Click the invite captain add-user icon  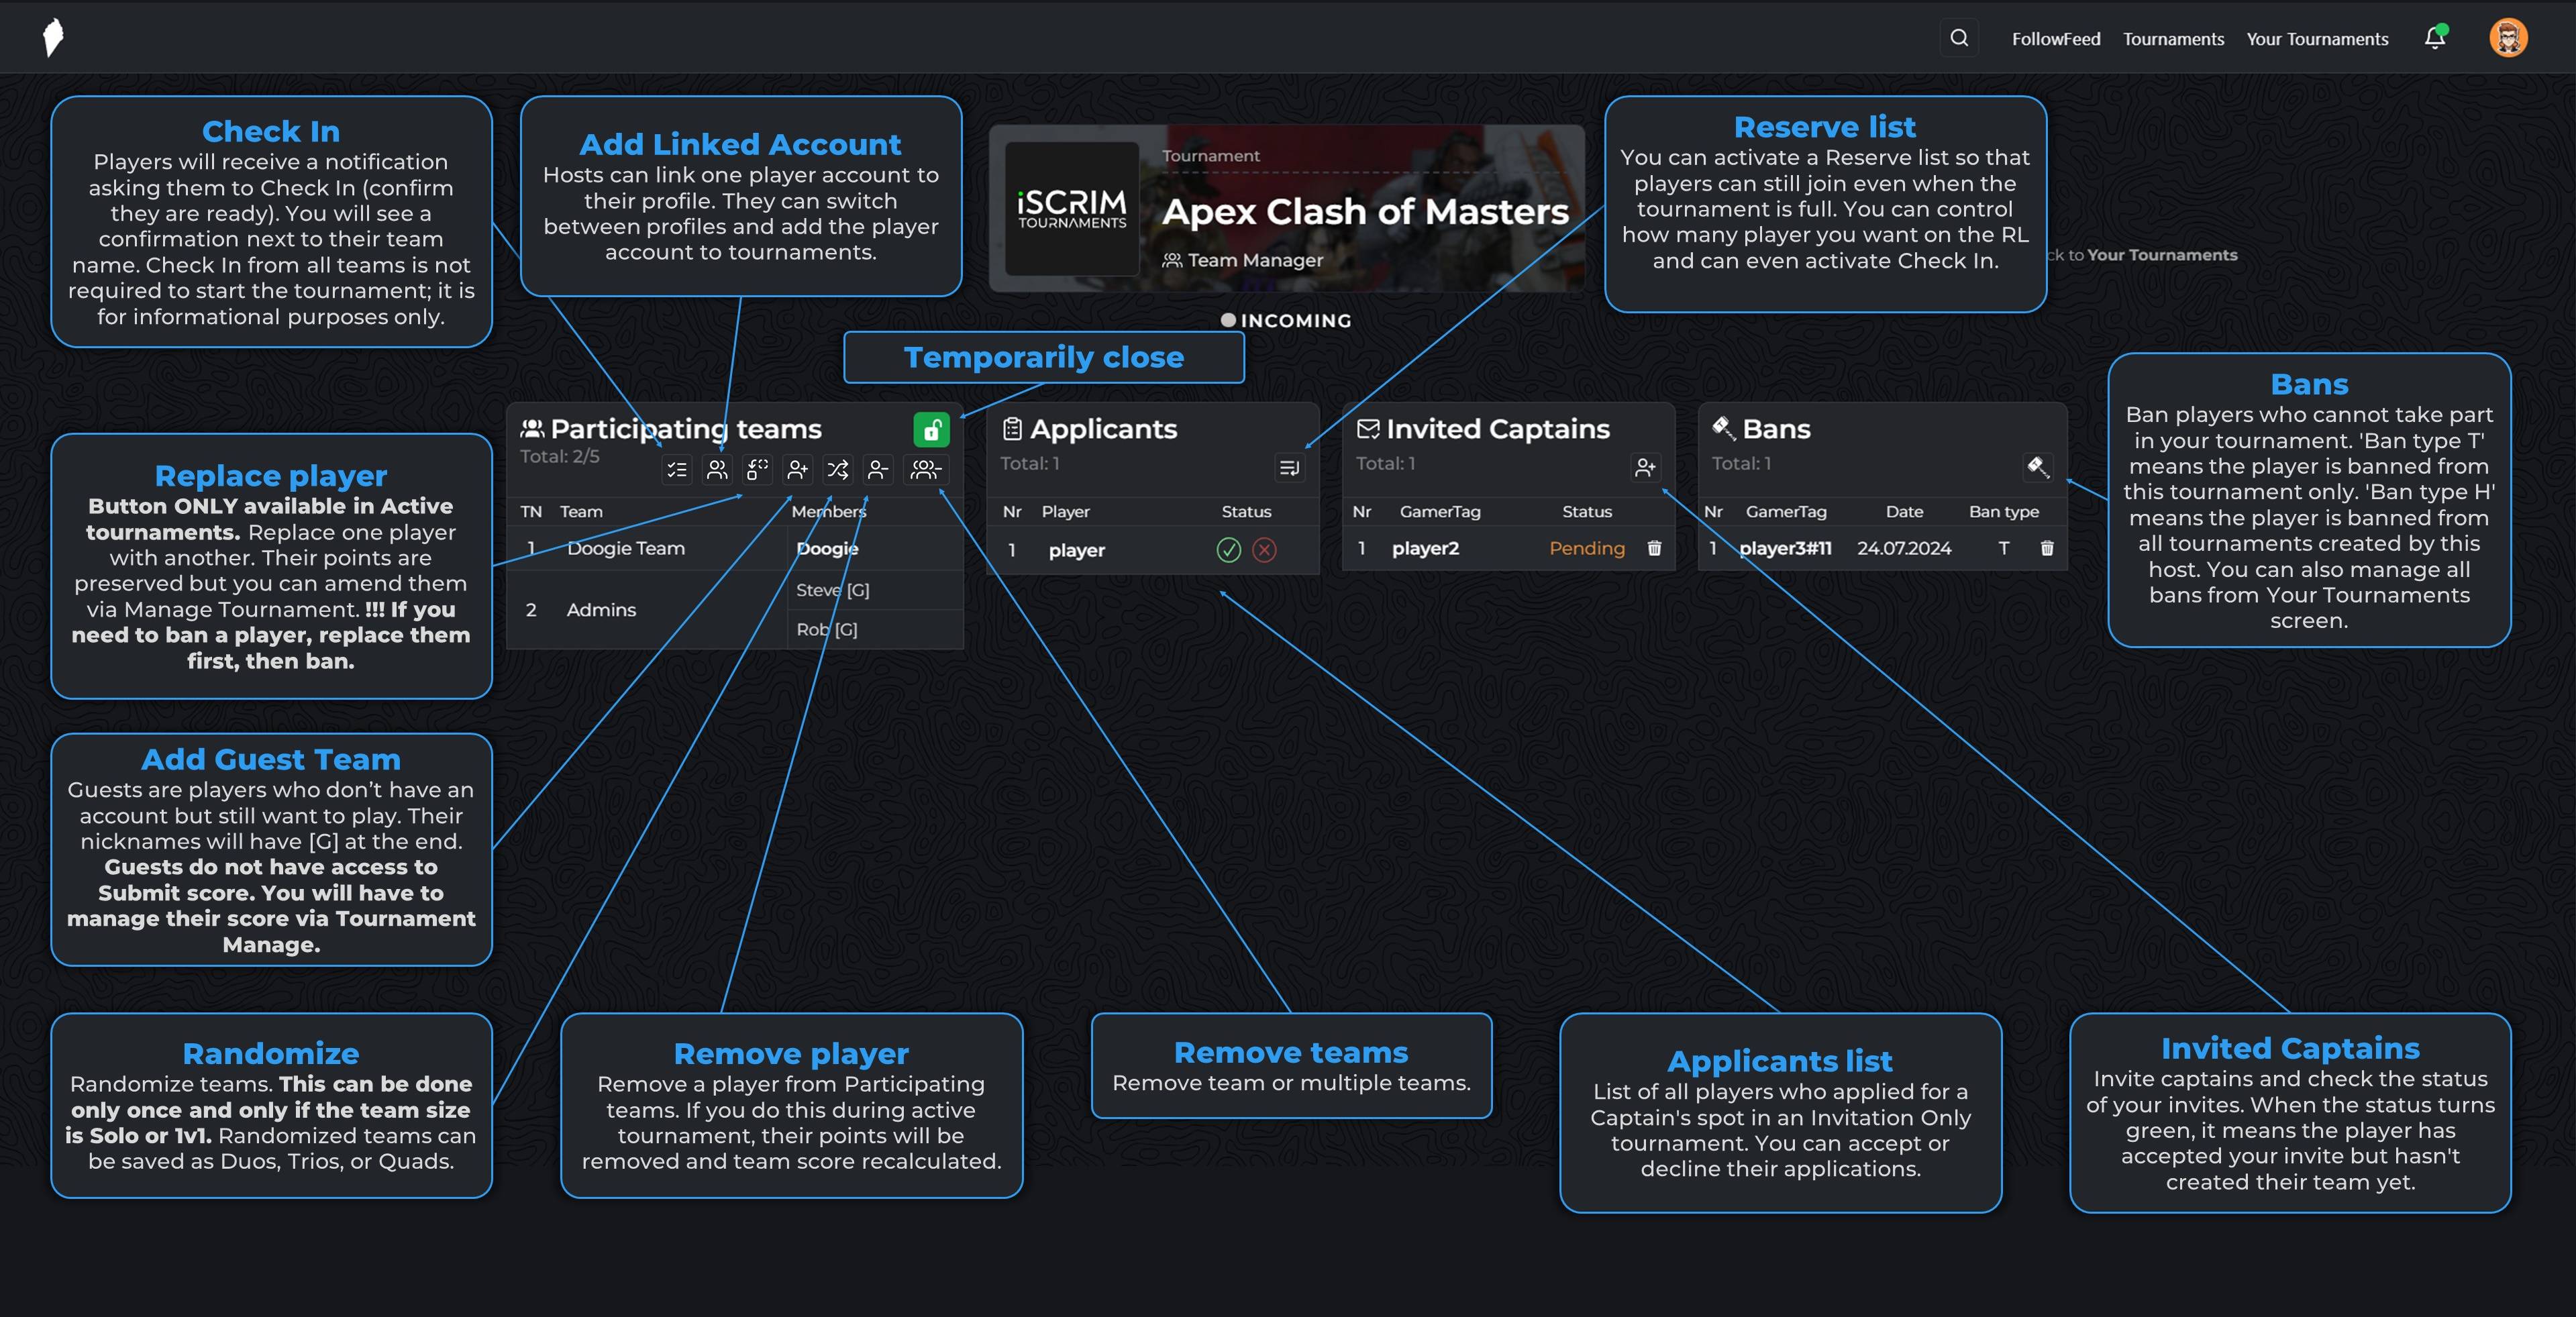[x=1645, y=467]
